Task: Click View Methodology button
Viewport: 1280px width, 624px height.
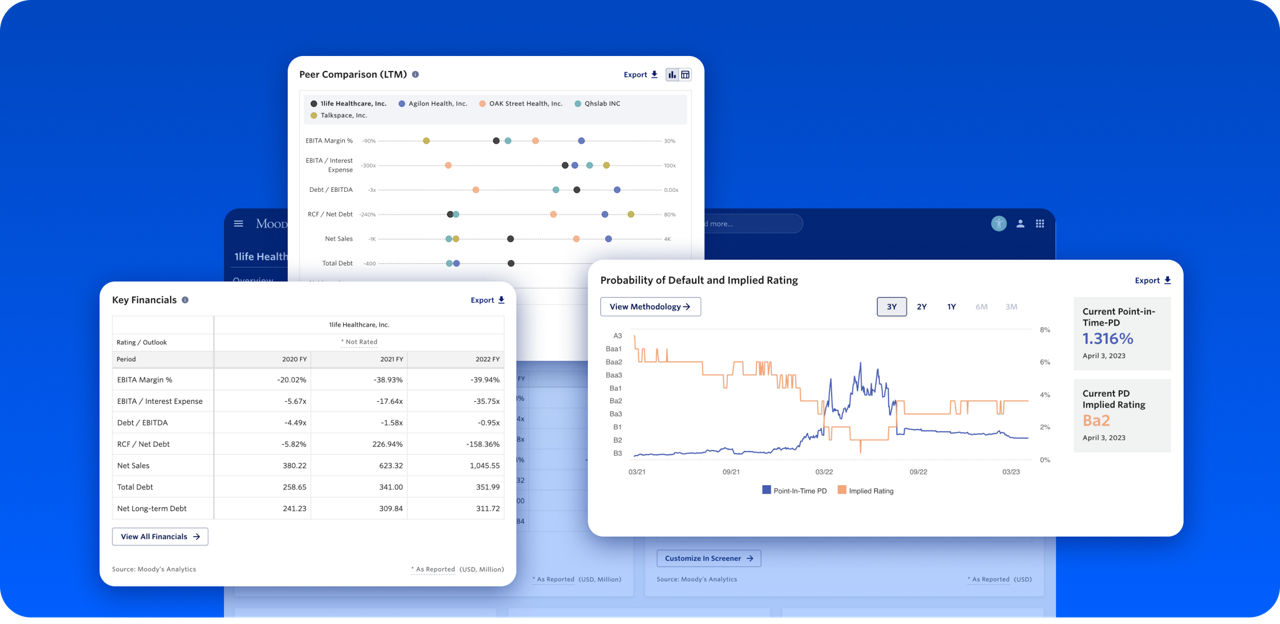Action: (x=650, y=307)
